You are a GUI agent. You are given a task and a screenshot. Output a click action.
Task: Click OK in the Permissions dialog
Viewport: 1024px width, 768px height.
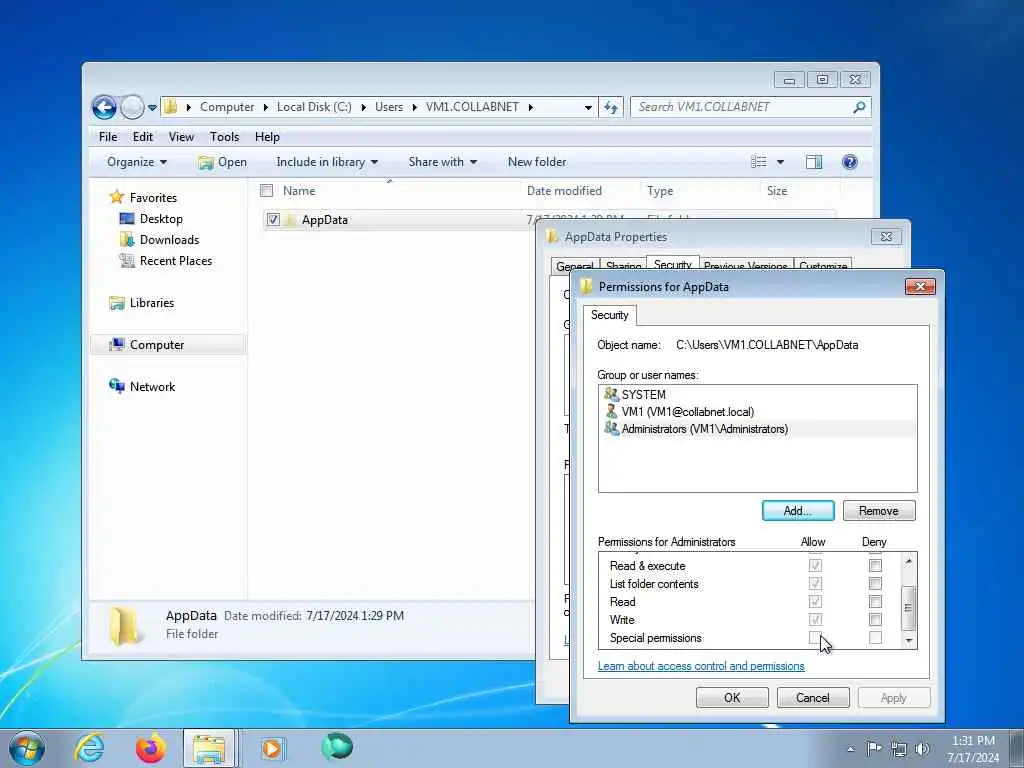[x=732, y=697]
